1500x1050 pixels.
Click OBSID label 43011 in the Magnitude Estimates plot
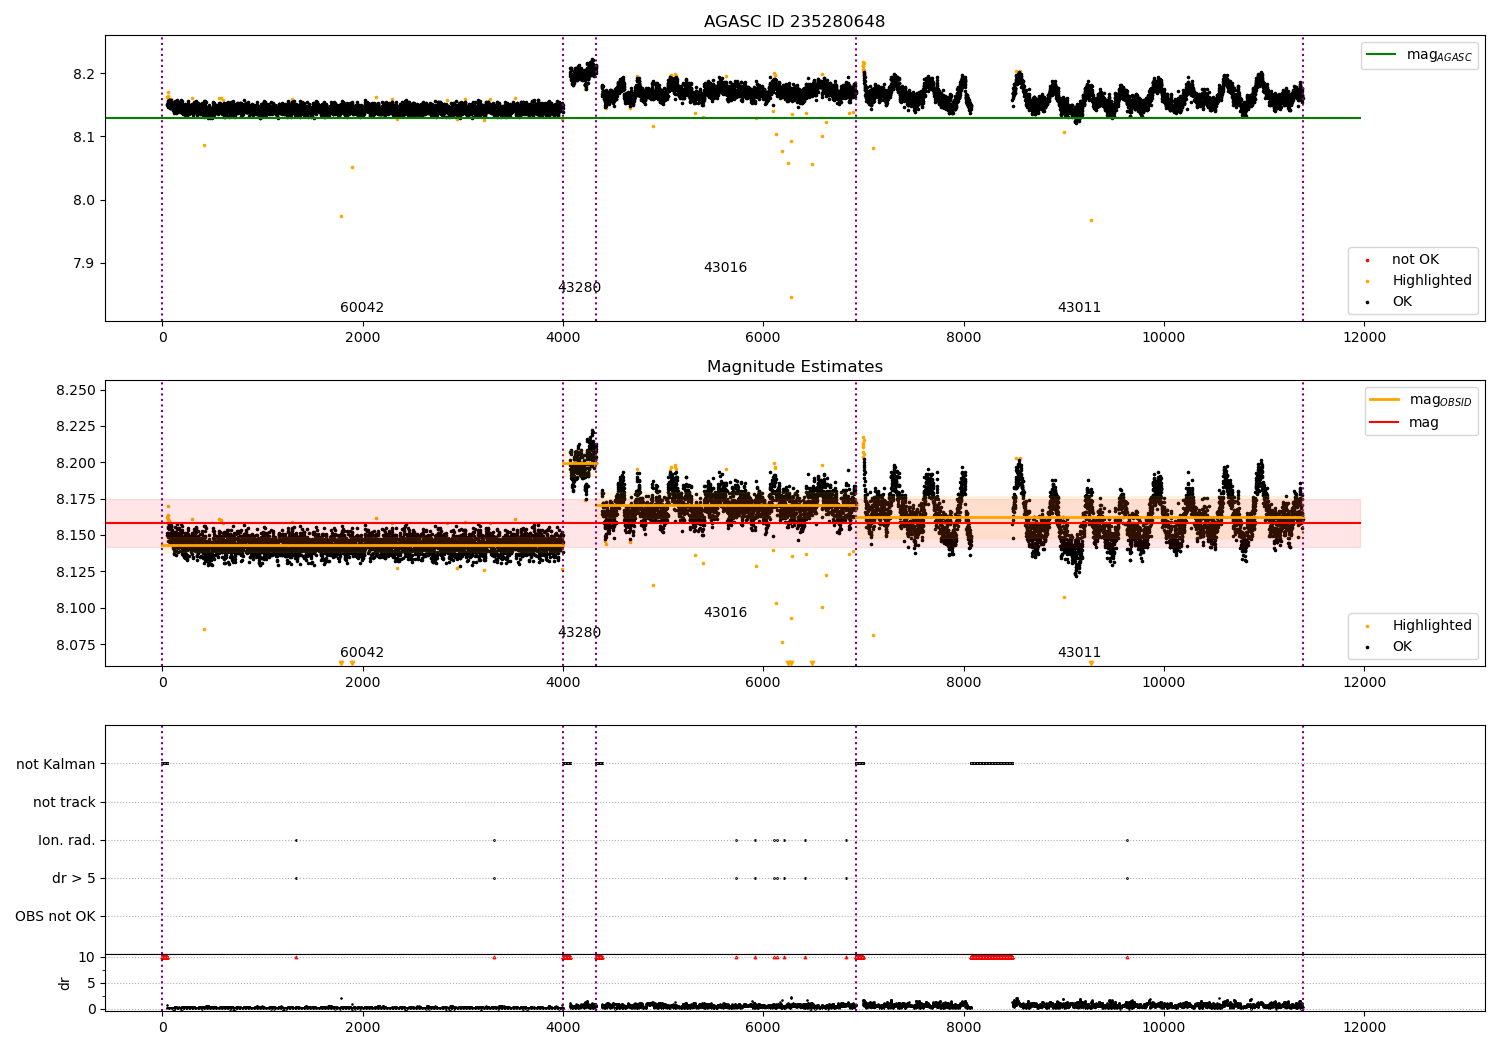point(1079,653)
